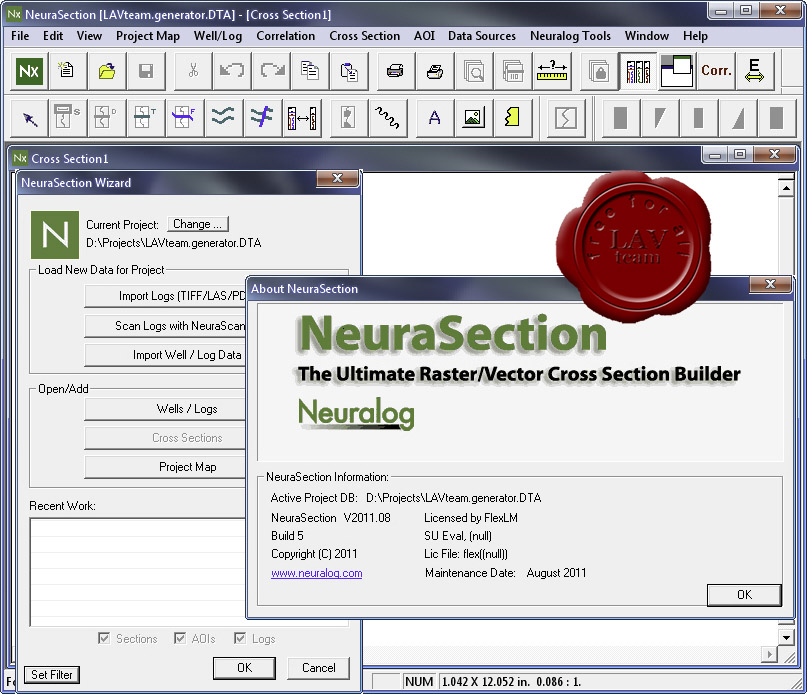Open the Data Sources menu
The image size is (807, 694).
click(482, 36)
